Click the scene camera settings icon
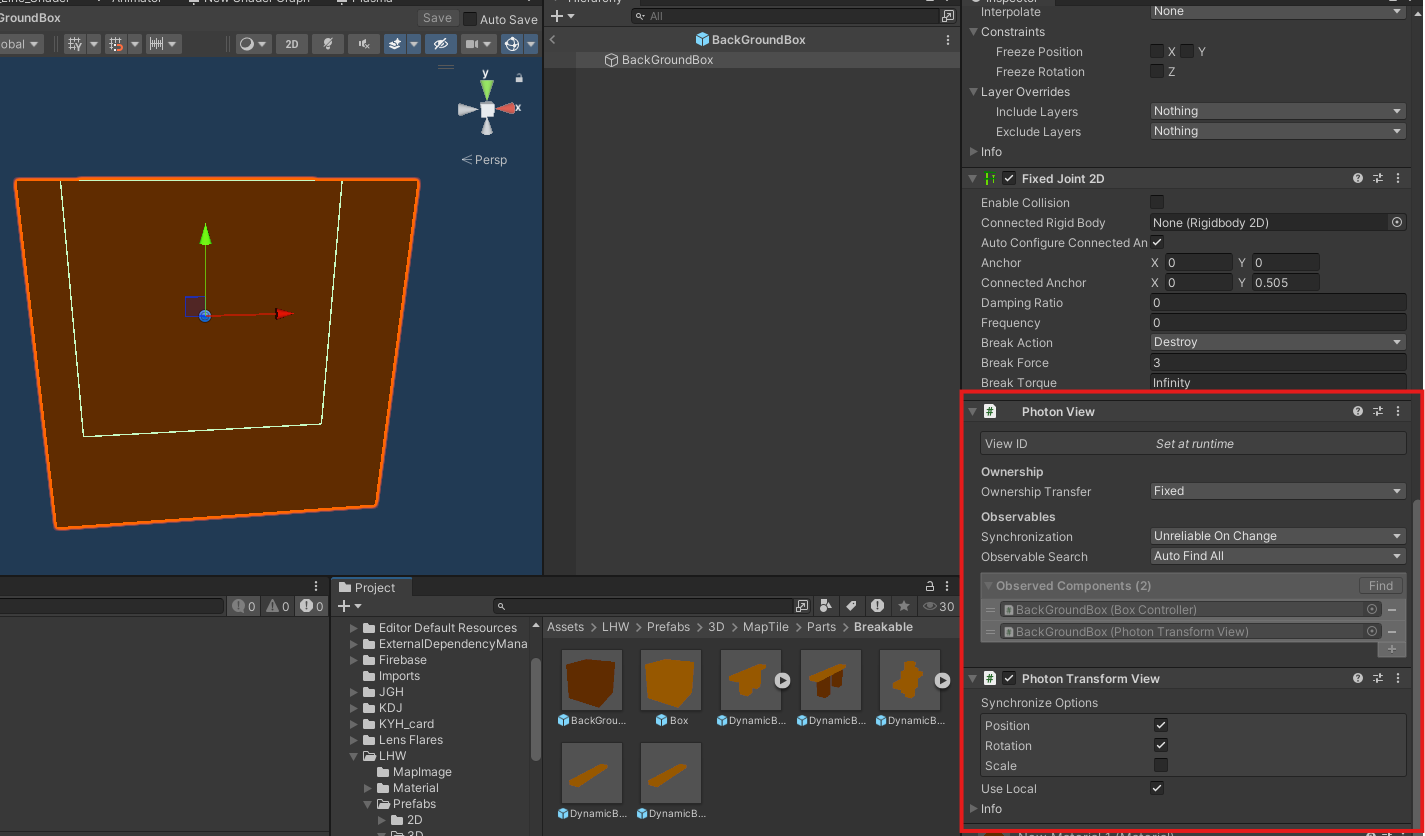The height and width of the screenshot is (836, 1425). click(472, 44)
